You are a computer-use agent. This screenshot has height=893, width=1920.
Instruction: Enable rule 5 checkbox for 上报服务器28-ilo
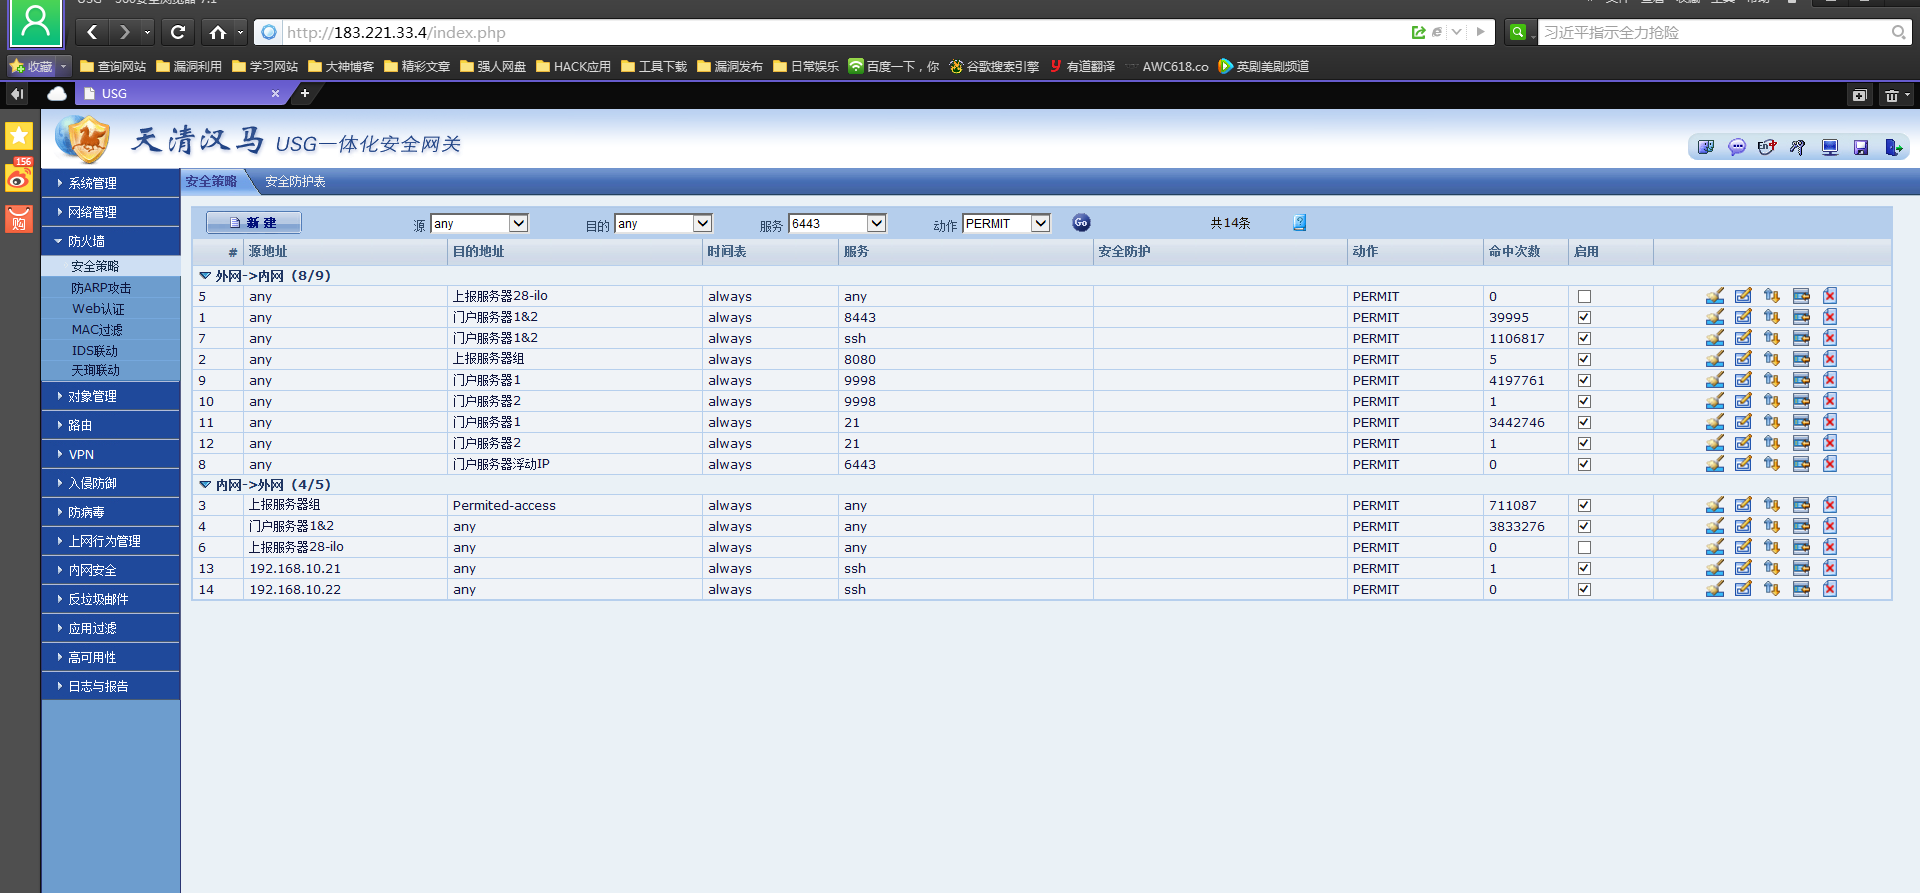(1584, 297)
